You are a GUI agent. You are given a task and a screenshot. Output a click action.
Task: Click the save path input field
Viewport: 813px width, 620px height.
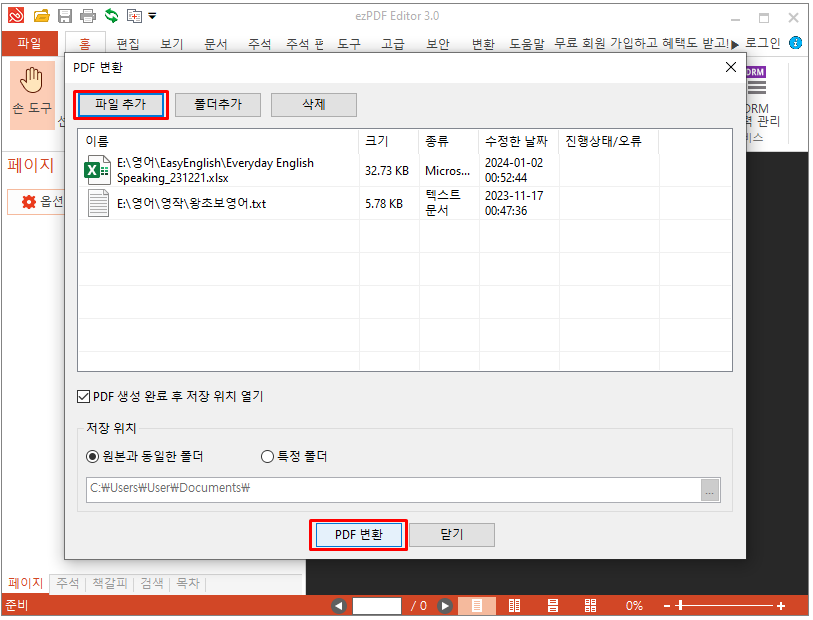click(393, 490)
